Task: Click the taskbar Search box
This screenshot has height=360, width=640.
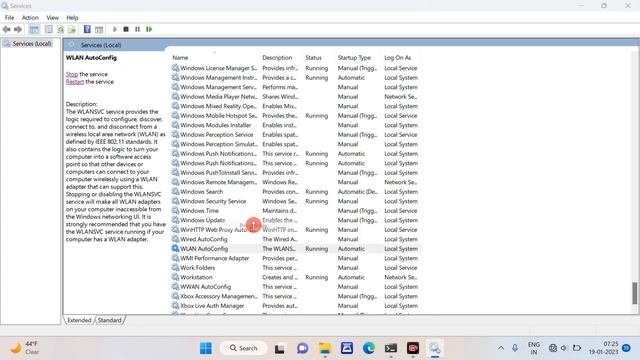Action: [x=244, y=348]
